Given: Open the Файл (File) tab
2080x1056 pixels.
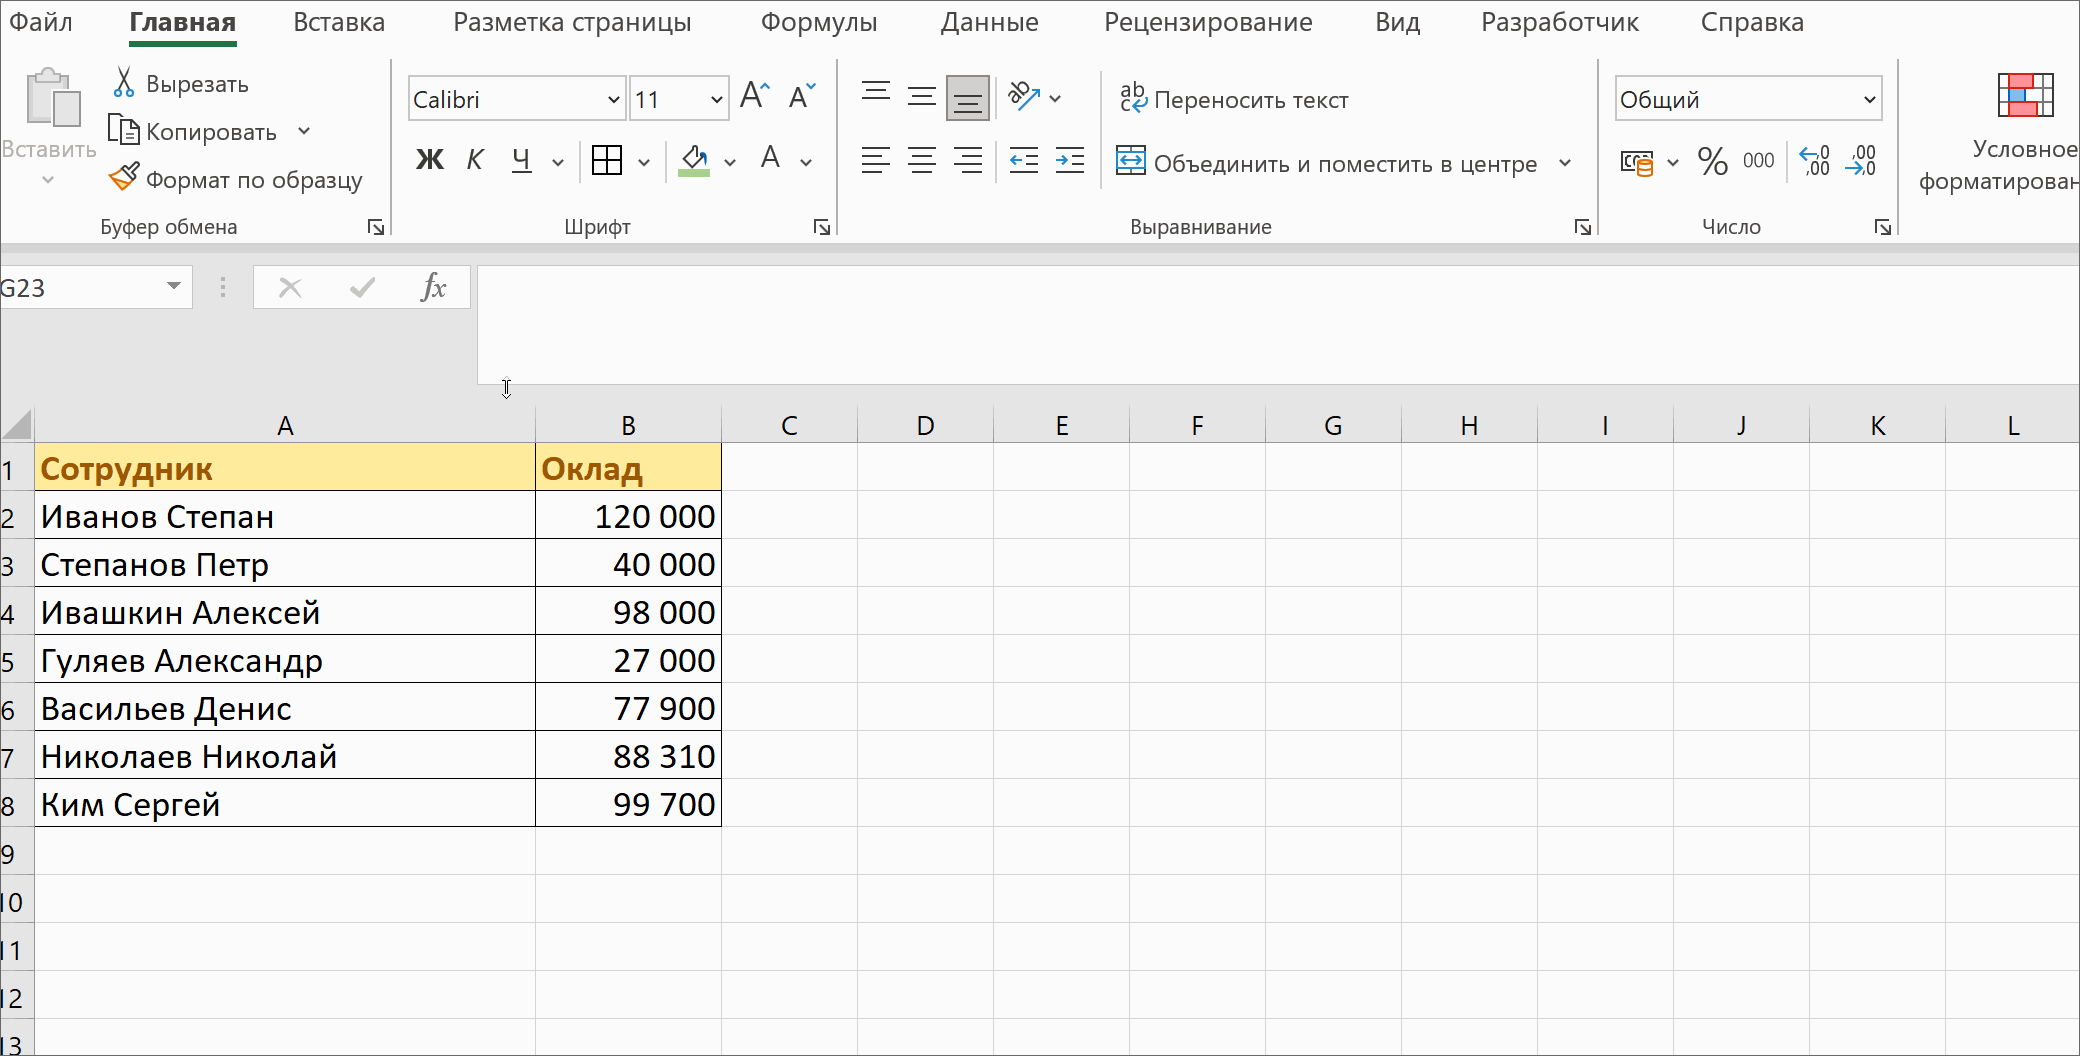Looking at the screenshot, I should (40, 22).
